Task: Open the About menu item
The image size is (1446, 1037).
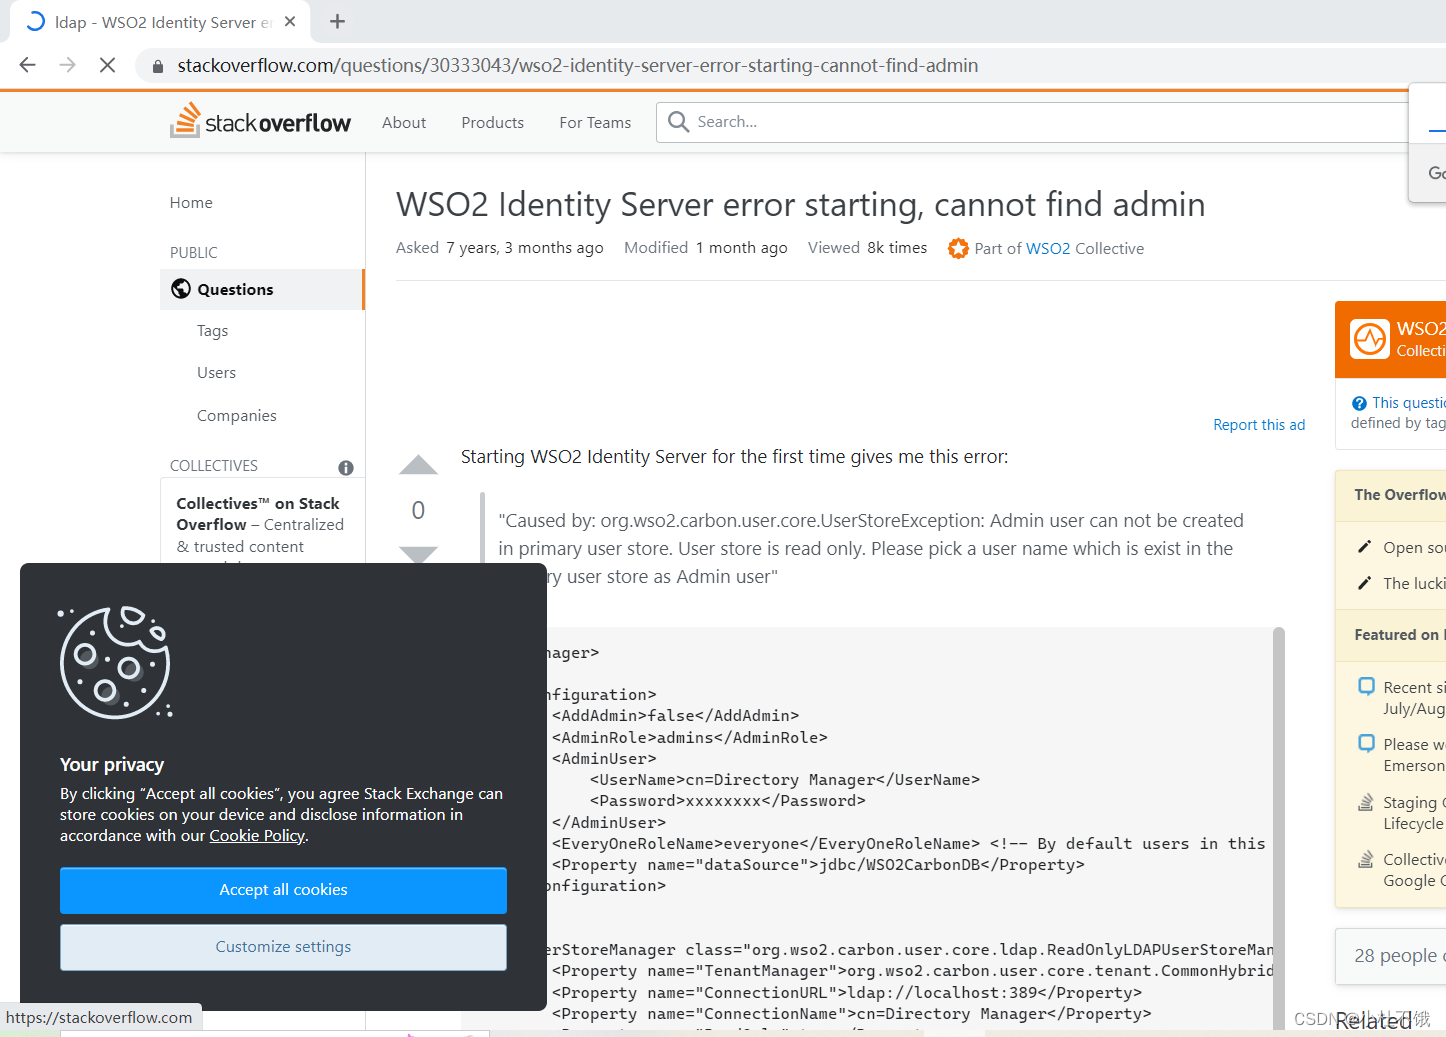Action: (404, 122)
